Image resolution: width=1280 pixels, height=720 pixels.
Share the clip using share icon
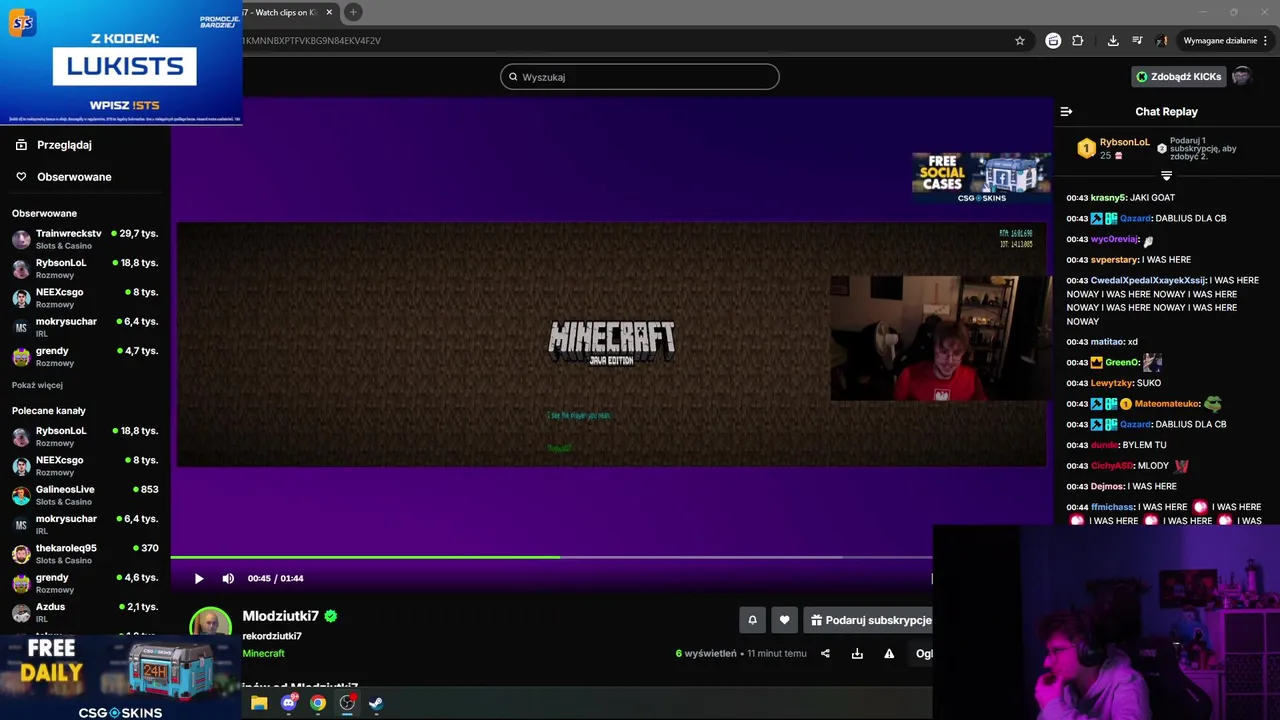[x=825, y=654]
